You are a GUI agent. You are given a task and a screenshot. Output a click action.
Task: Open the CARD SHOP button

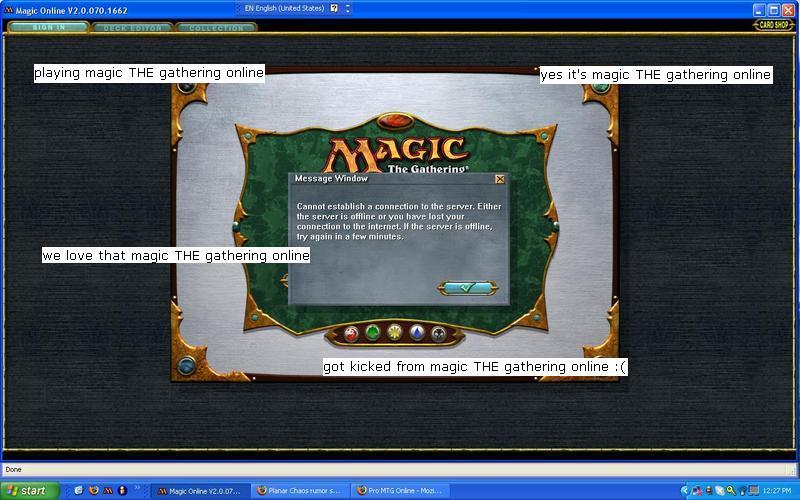773,24
